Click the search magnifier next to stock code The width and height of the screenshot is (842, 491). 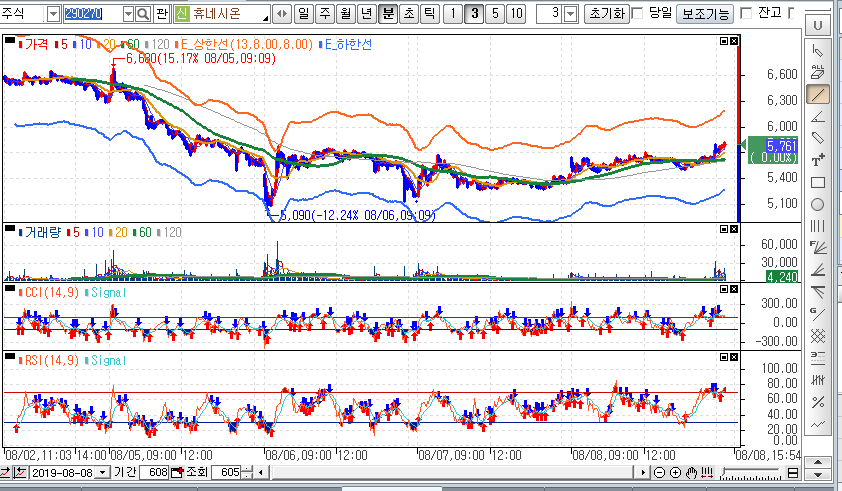tap(143, 14)
